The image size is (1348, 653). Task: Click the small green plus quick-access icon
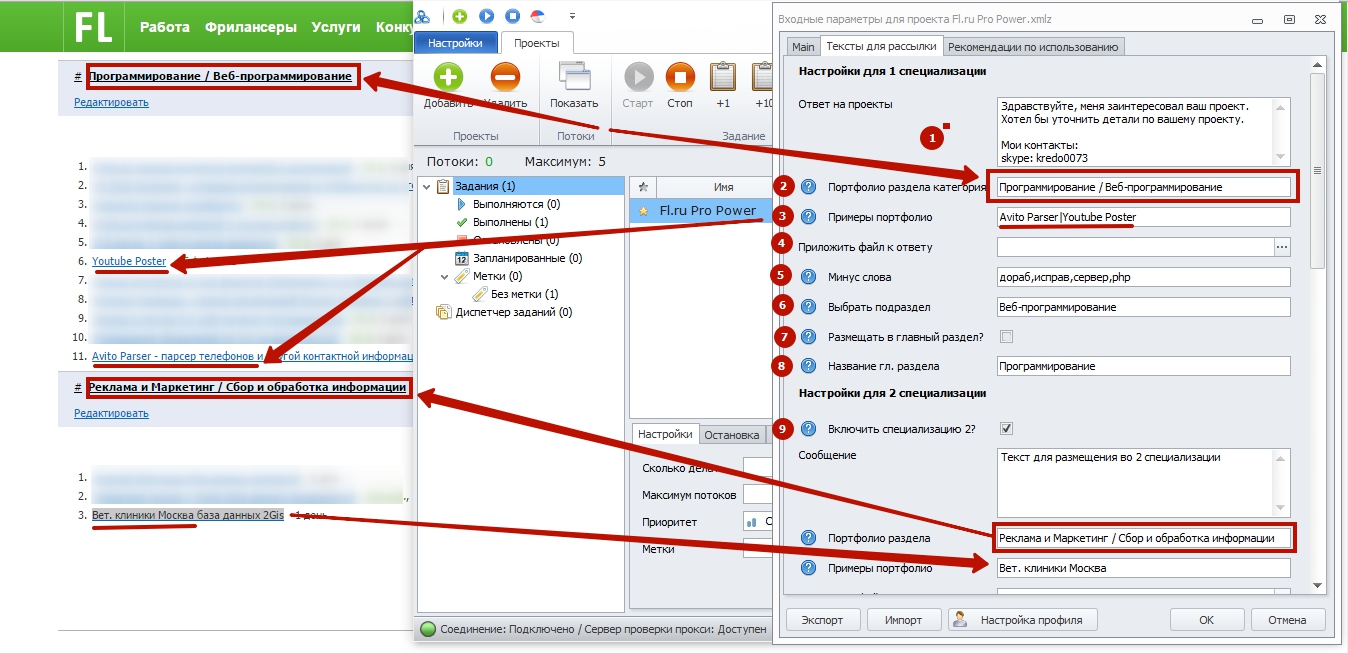coord(459,16)
